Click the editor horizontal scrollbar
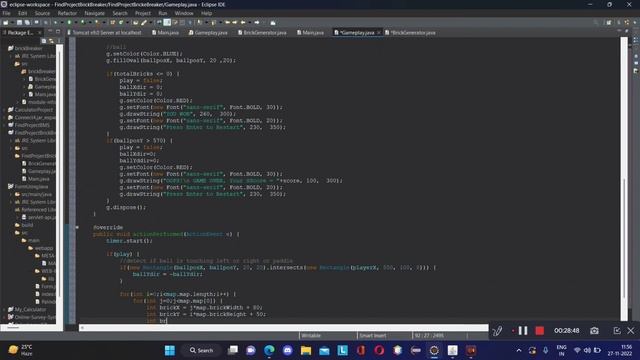640x360 pixels. pyautogui.click(x=284, y=327)
